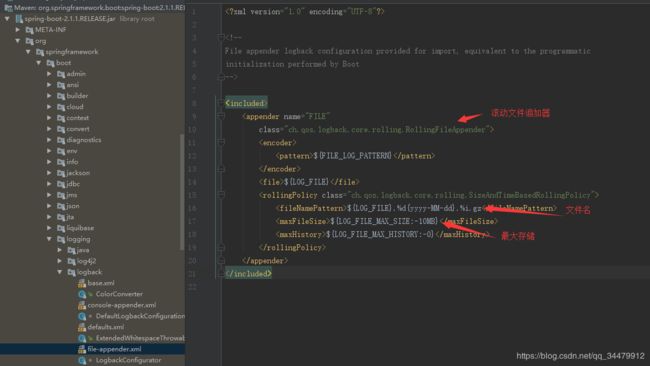
Task: Fold the XML comment block marker
Action: 221,37
